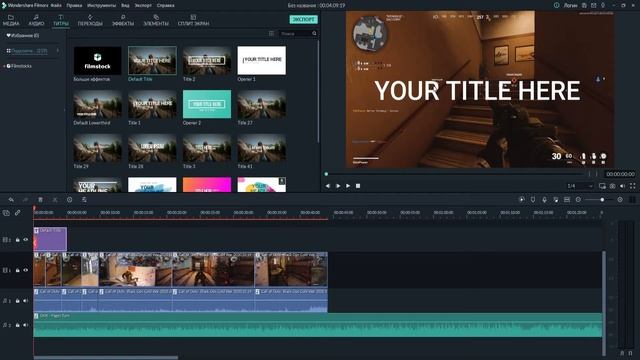Switch to the ЭЛЕМЕНТЫ tab

[x=156, y=20]
